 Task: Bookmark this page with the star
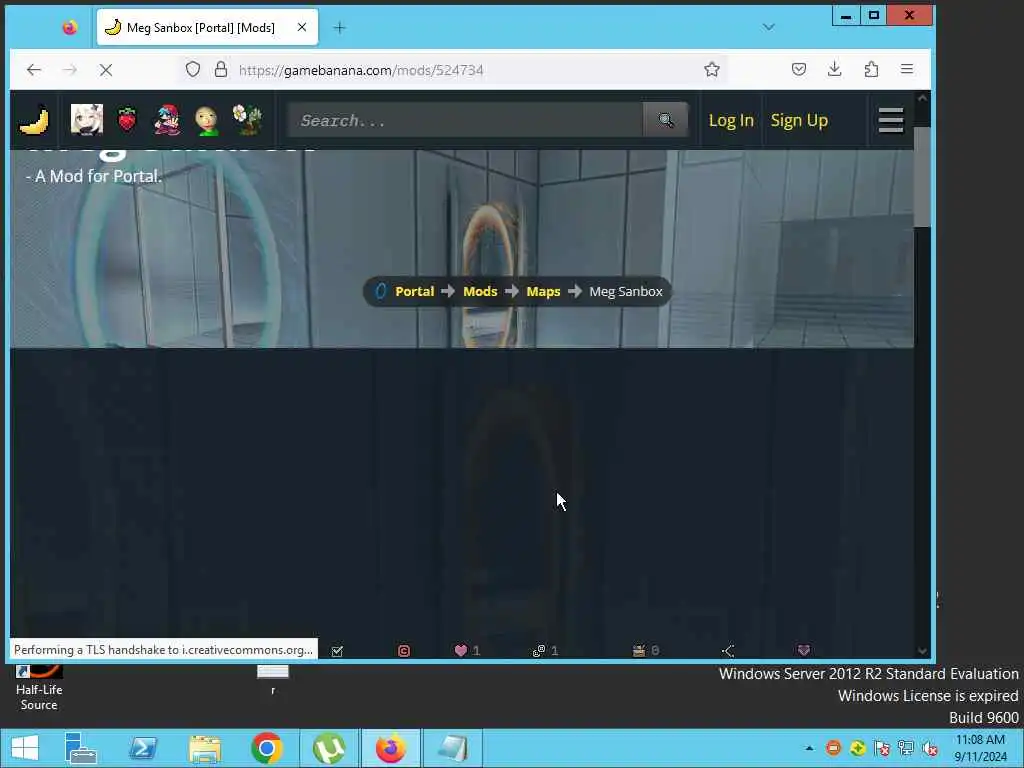712,69
